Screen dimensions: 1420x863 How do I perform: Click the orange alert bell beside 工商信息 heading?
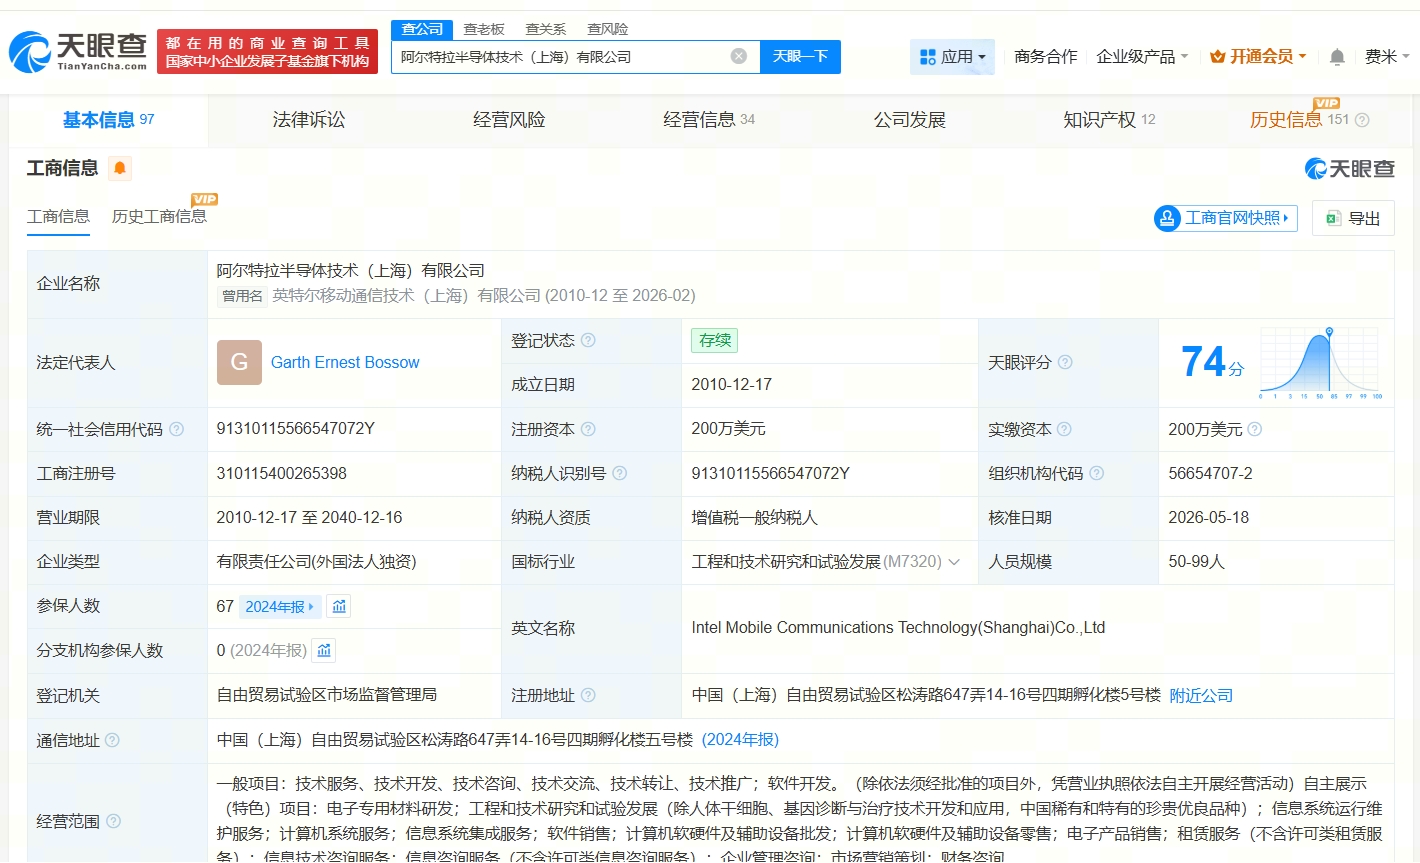click(x=120, y=168)
